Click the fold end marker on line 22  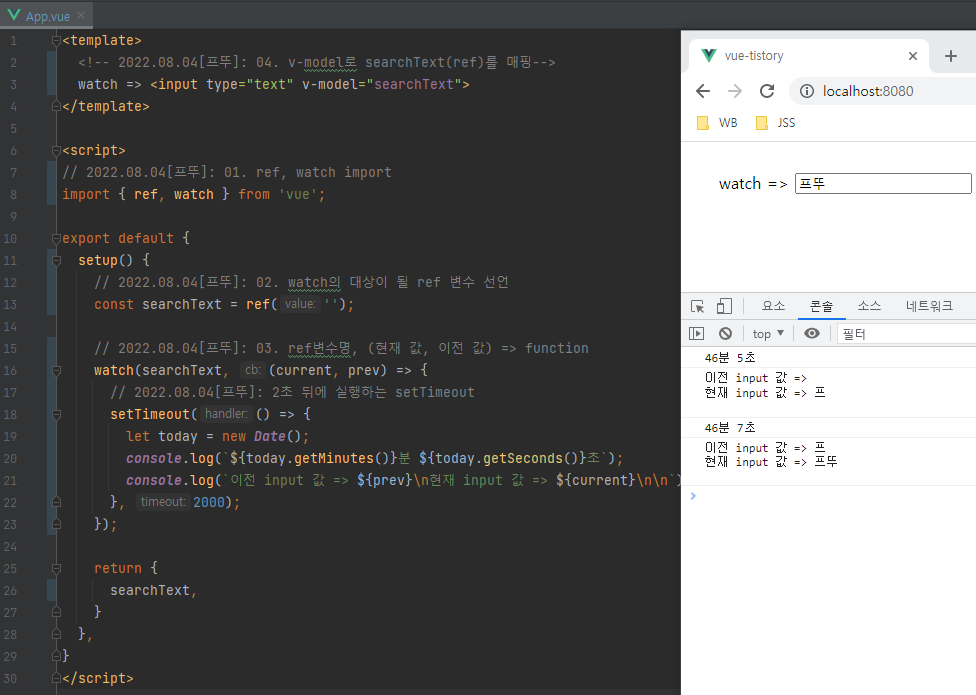(x=57, y=502)
